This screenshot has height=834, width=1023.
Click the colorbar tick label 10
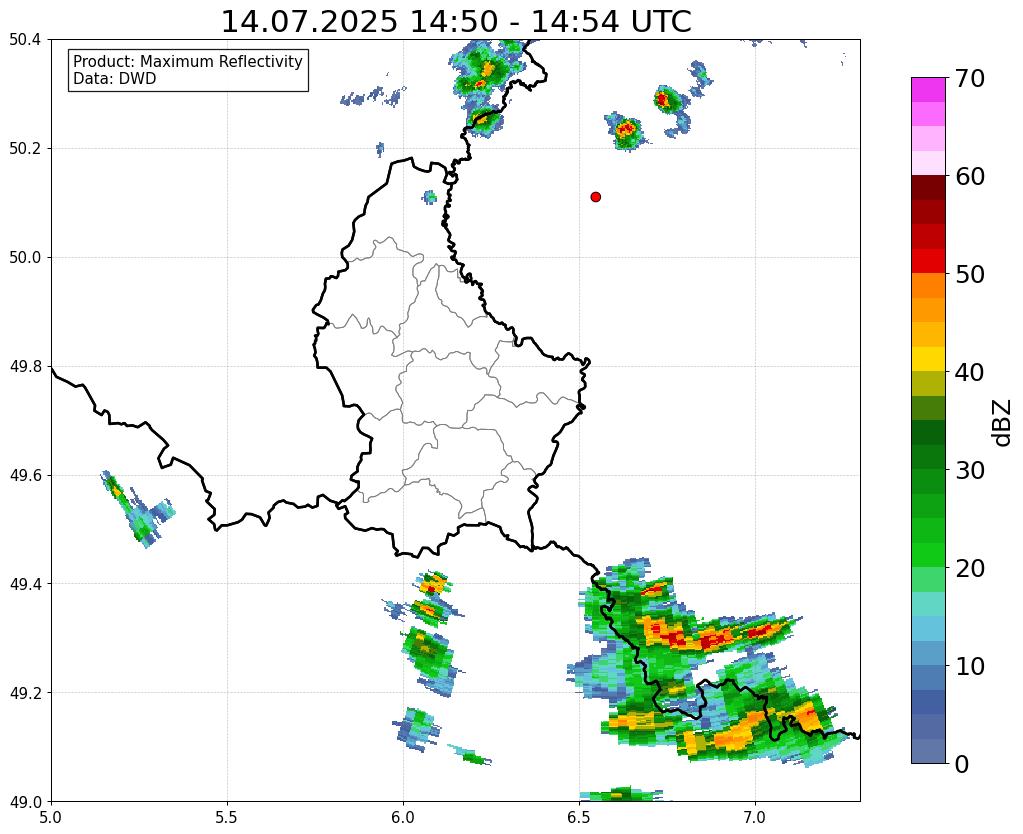tap(969, 666)
